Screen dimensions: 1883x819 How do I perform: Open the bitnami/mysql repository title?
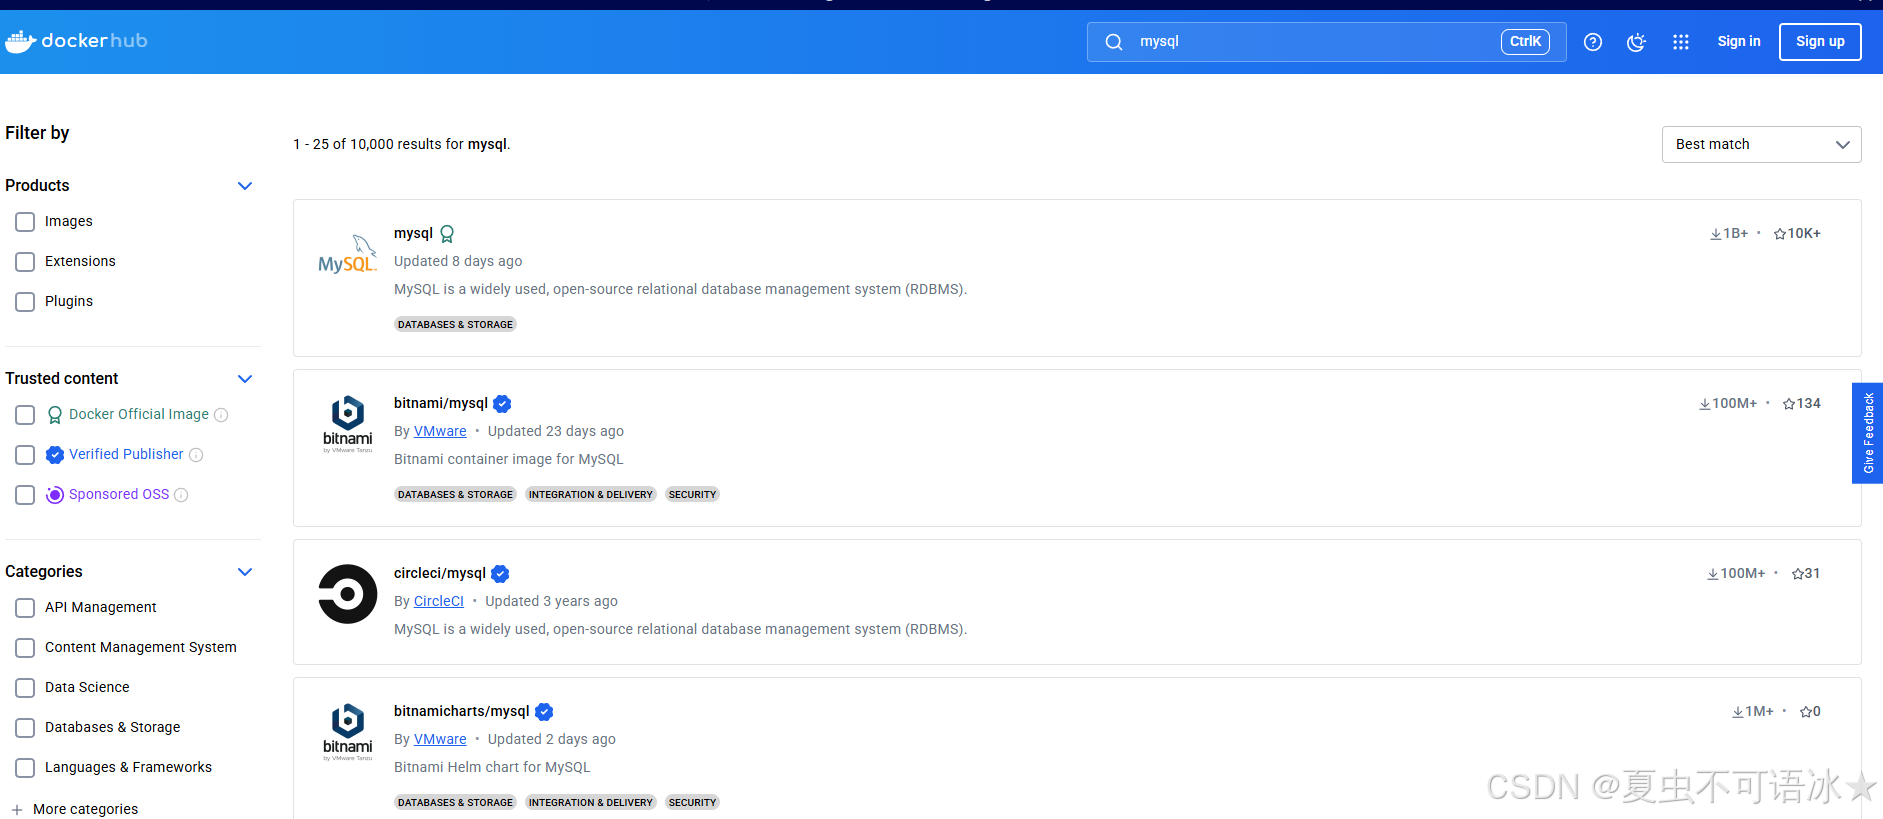(x=441, y=404)
